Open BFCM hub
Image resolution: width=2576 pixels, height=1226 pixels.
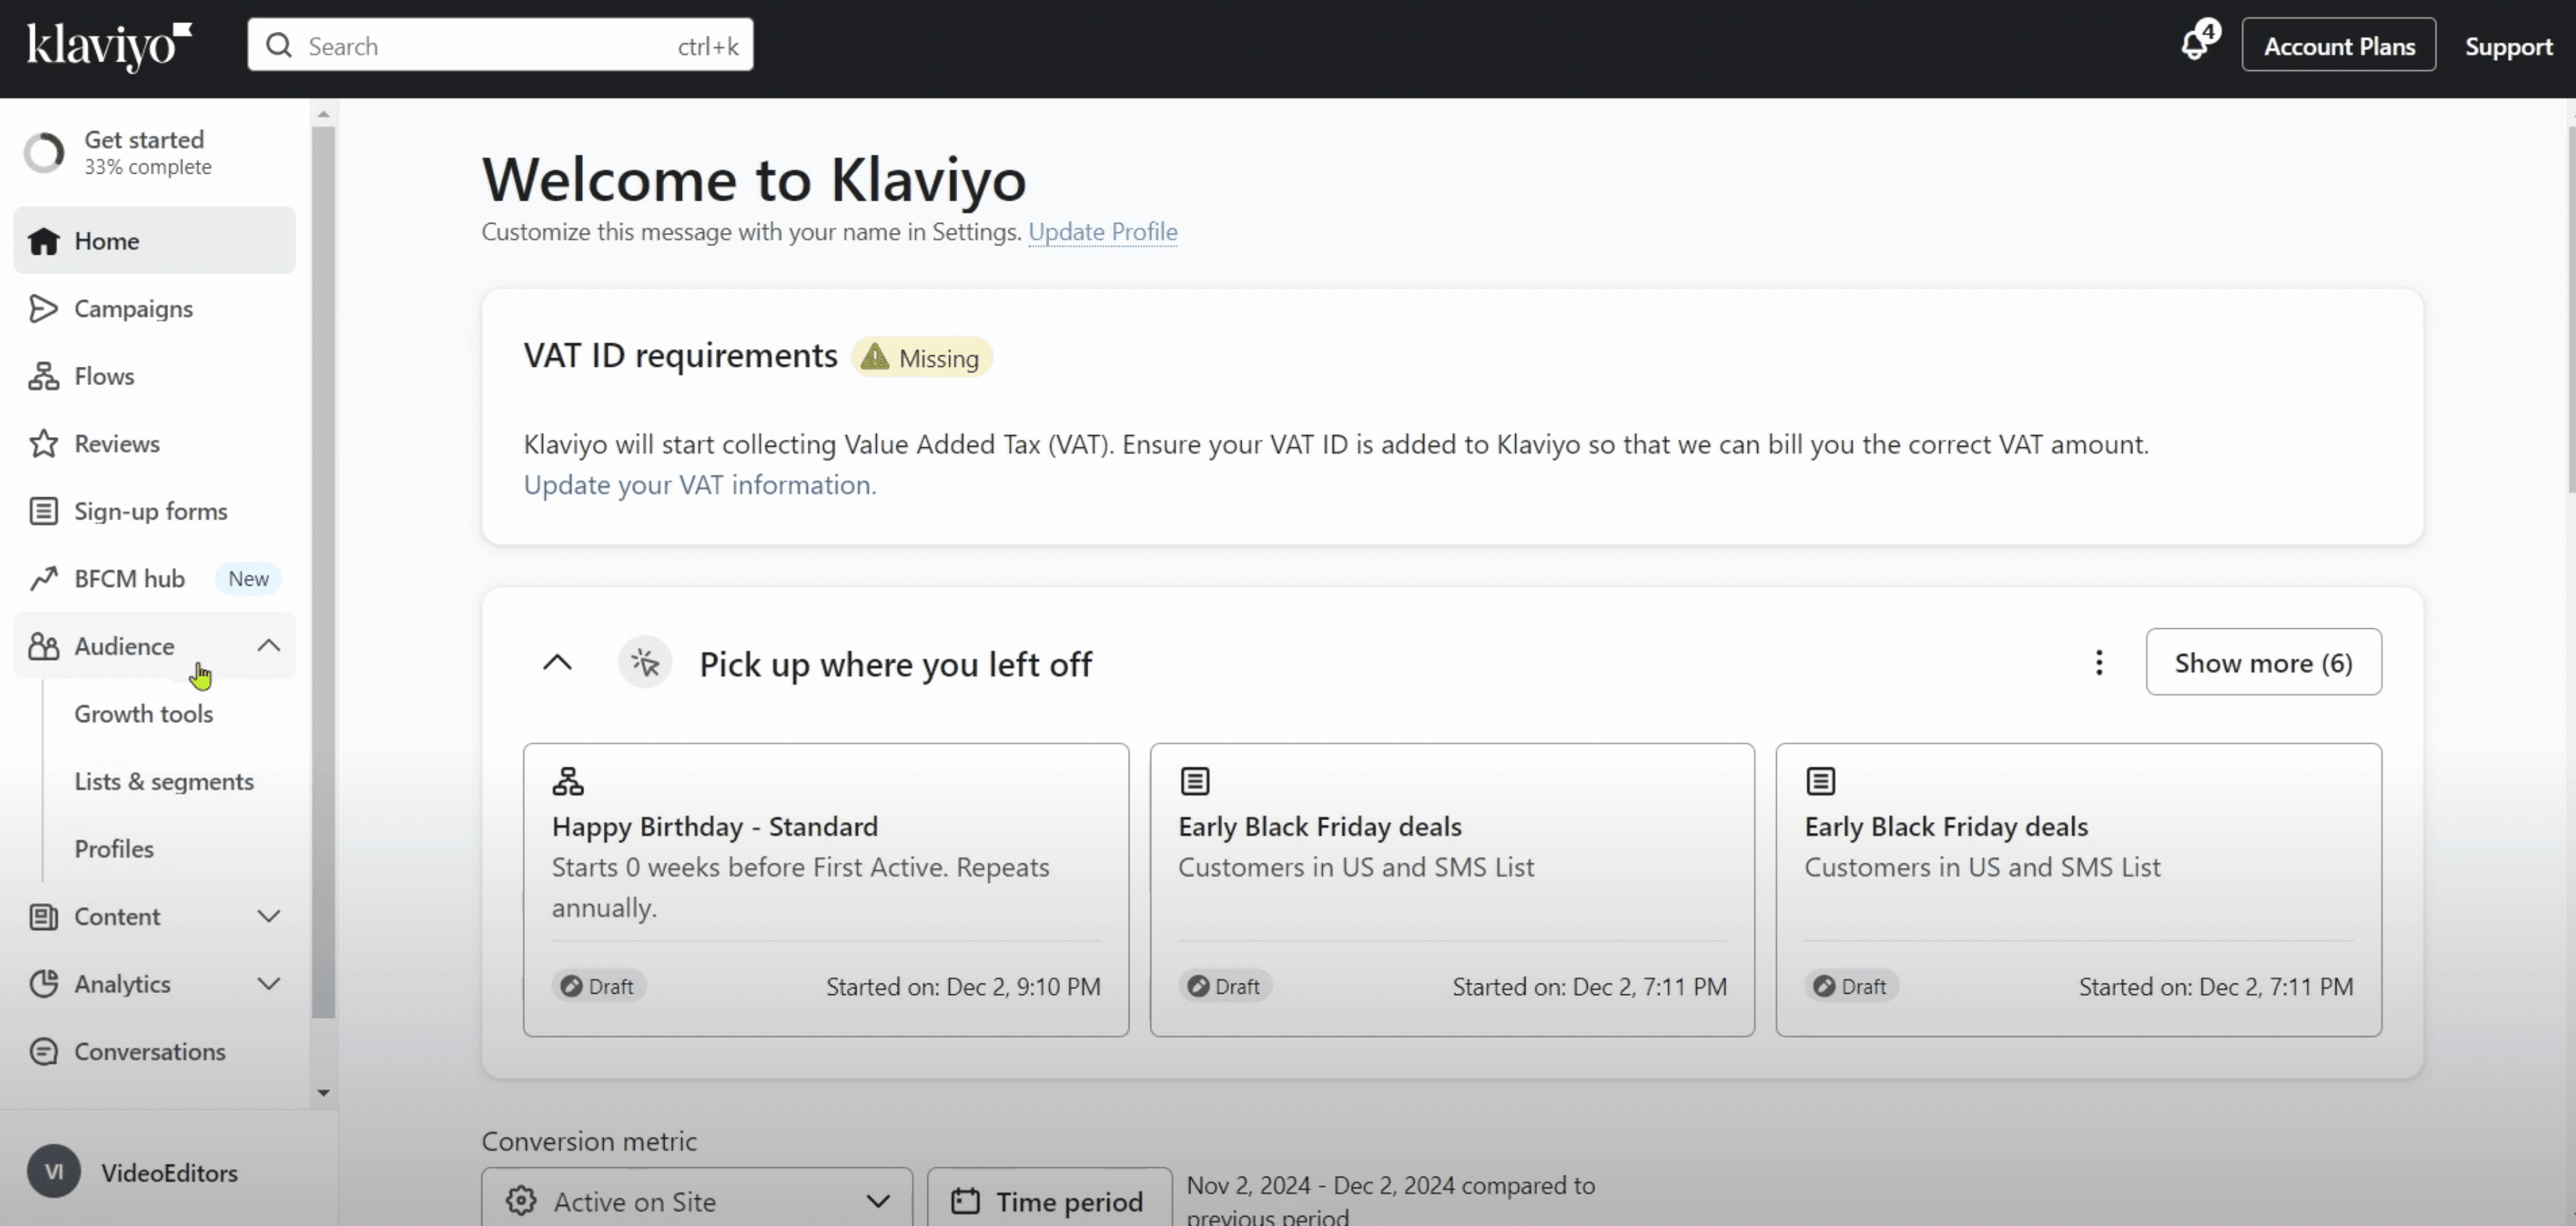(x=154, y=578)
